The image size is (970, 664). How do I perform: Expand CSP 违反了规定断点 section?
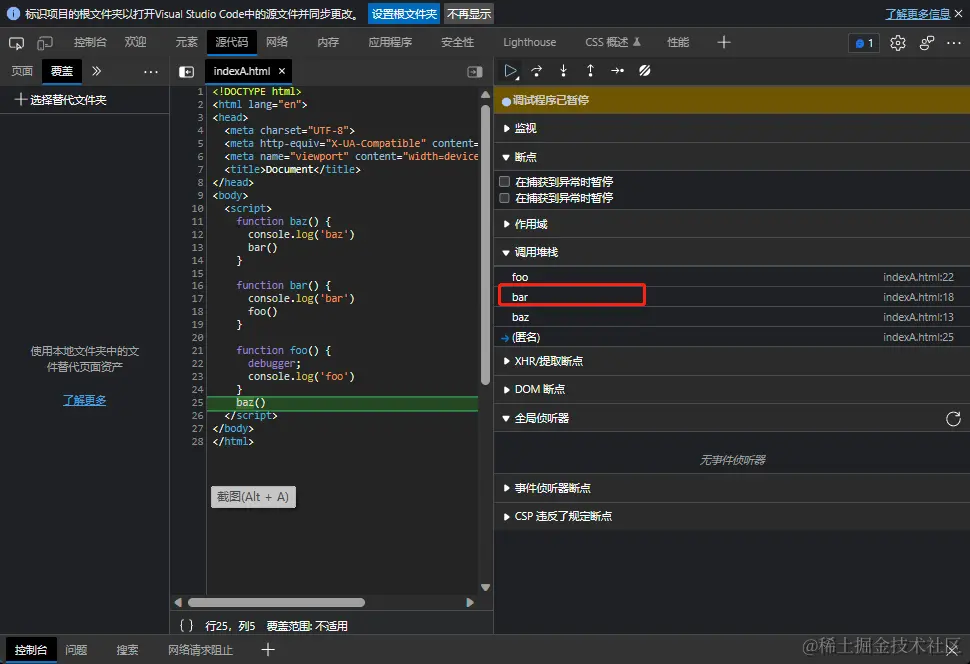pos(732,516)
